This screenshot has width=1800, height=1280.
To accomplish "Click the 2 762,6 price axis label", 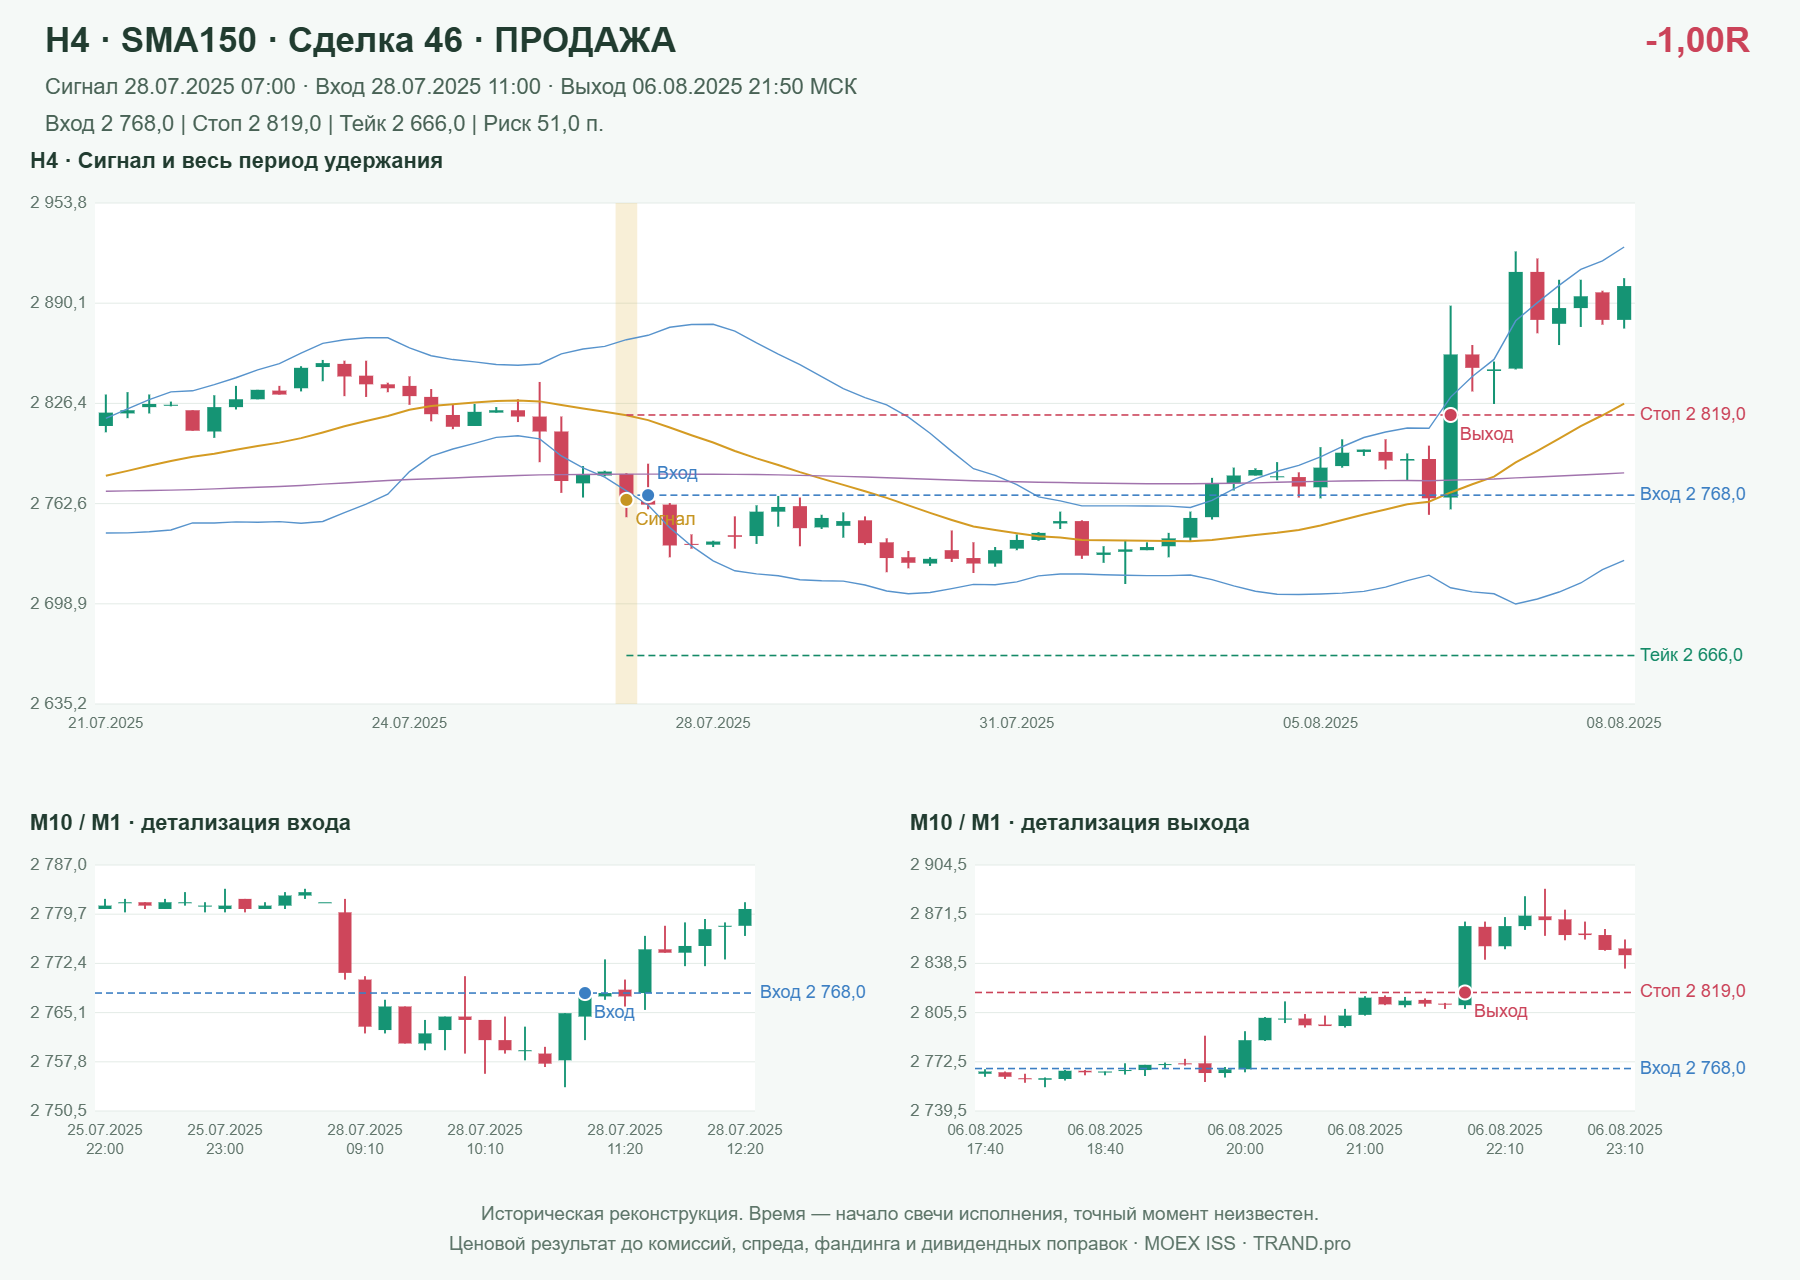I will click(58, 503).
